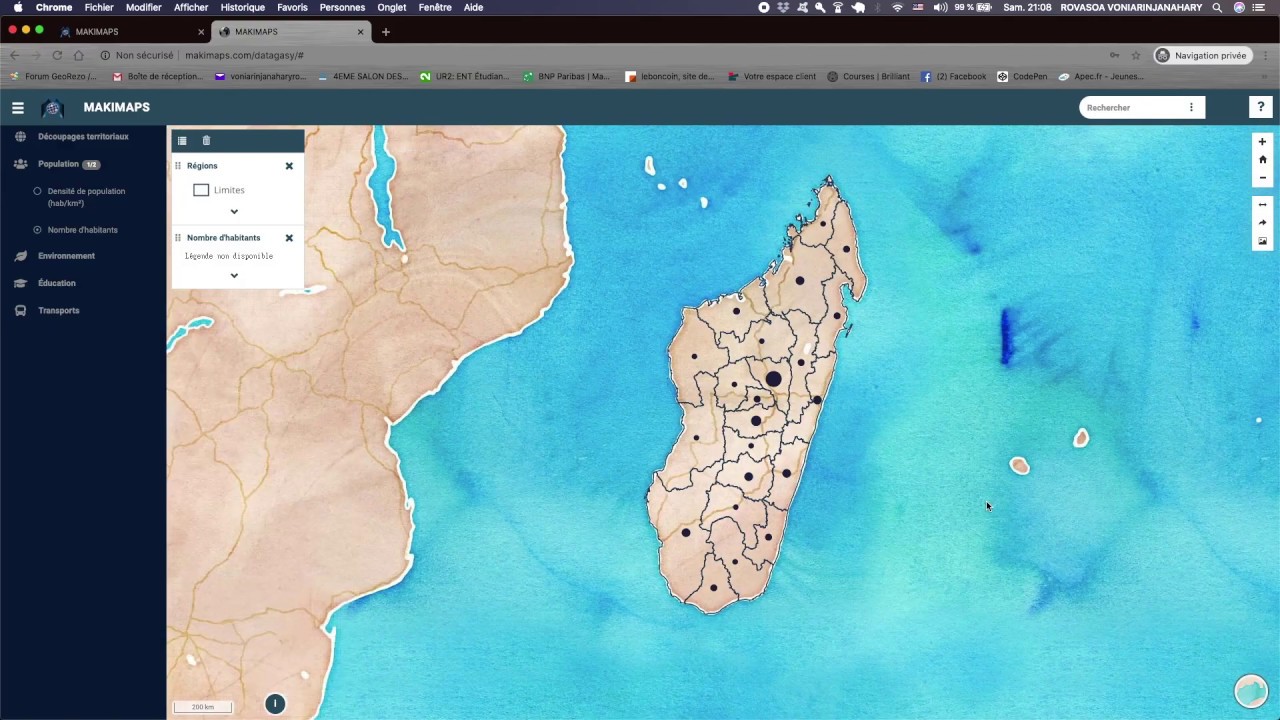Expand Découpages territoriaux category
This screenshot has height=720, width=1280.
(83, 136)
